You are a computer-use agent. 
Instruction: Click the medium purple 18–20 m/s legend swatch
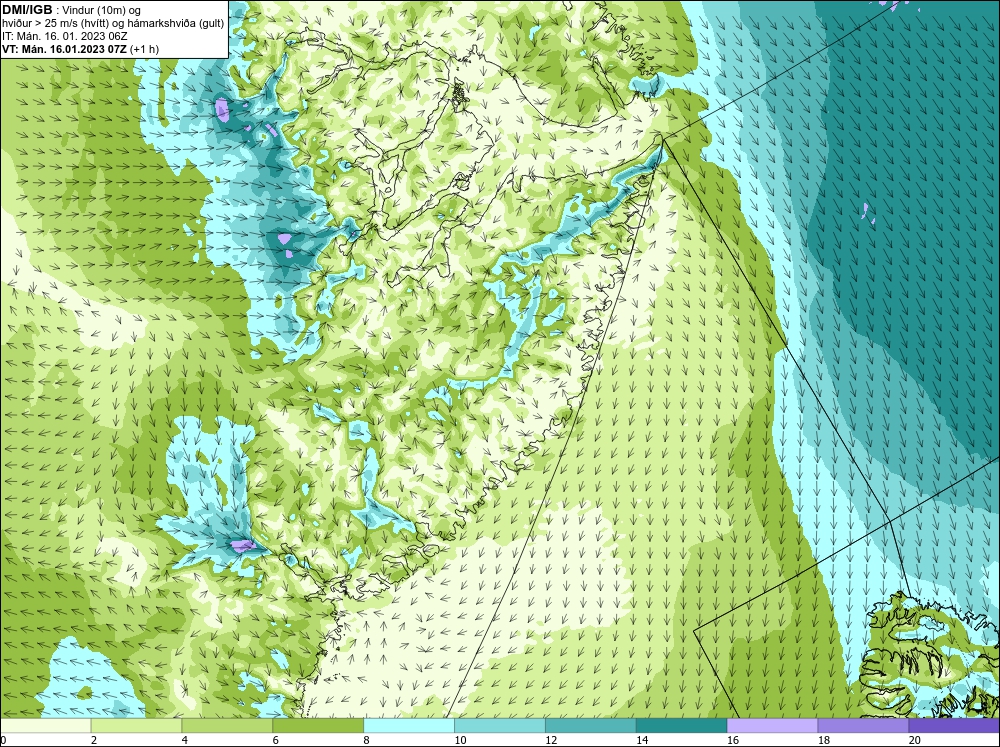(863, 725)
